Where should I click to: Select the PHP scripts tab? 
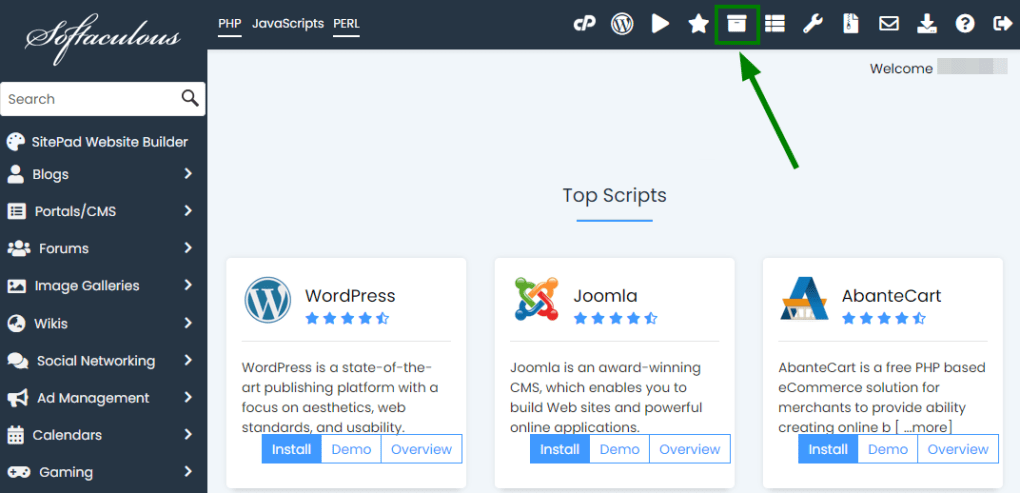pos(230,24)
